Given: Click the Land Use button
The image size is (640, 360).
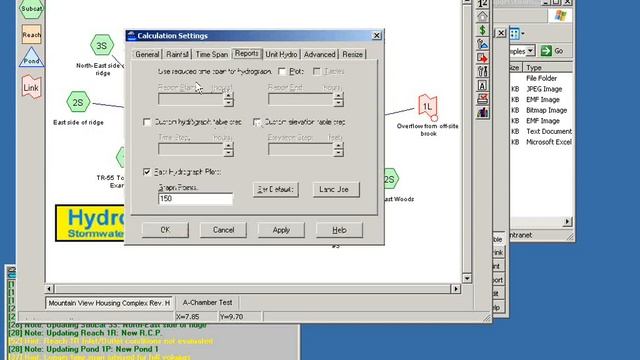Looking at the screenshot, I should (336, 189).
